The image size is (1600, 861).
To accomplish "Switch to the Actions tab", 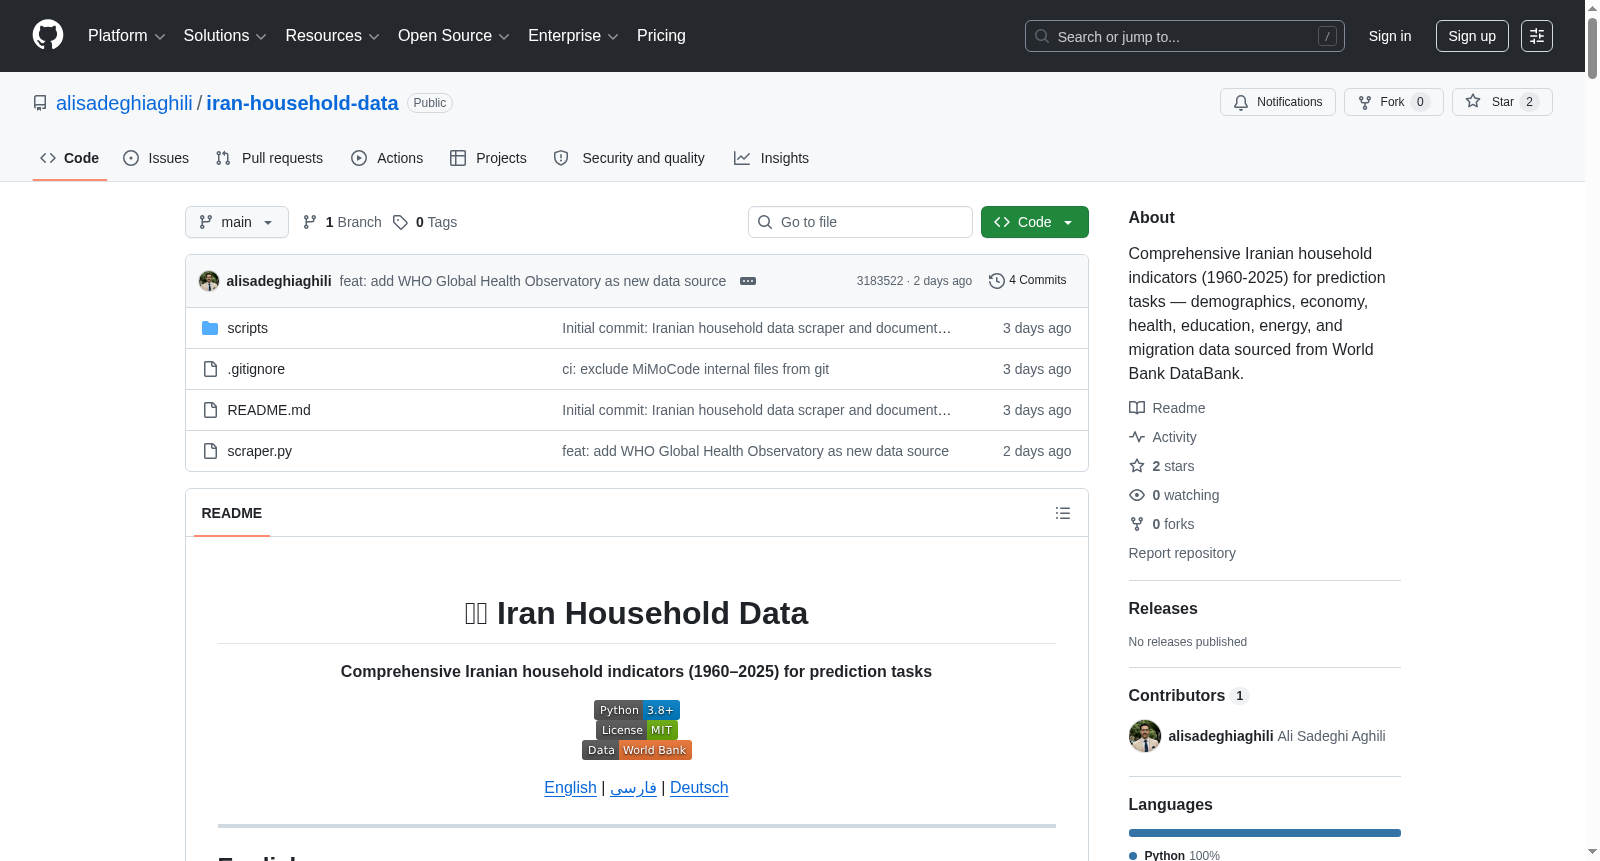I will click(387, 158).
